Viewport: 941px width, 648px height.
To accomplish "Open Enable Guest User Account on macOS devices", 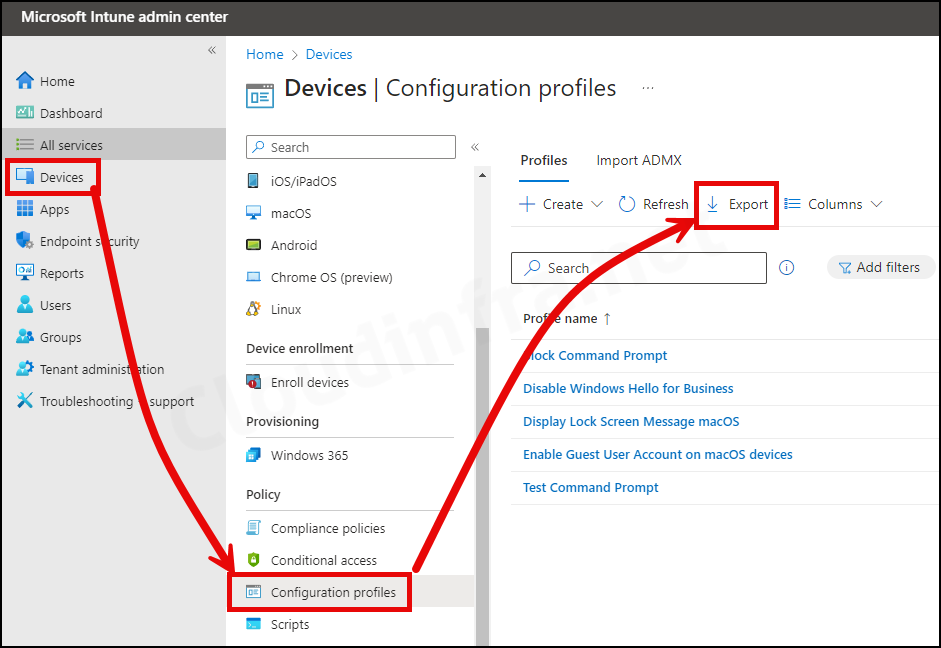I will click(657, 454).
